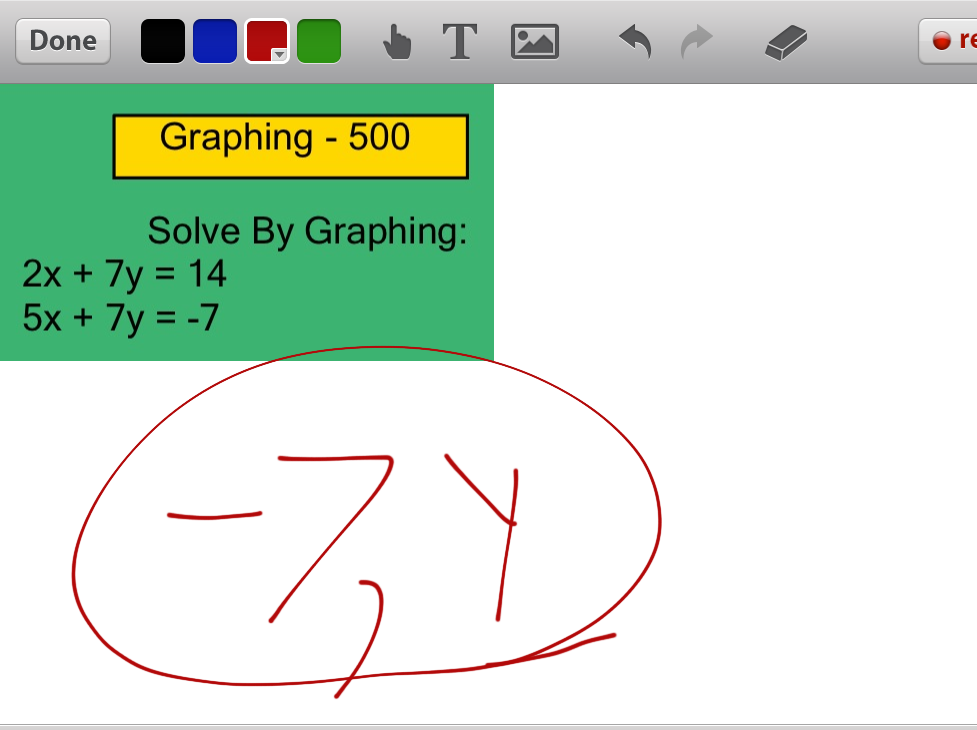This screenshot has width=977, height=730.
Task: Select the eraser tool
Action: (x=786, y=42)
